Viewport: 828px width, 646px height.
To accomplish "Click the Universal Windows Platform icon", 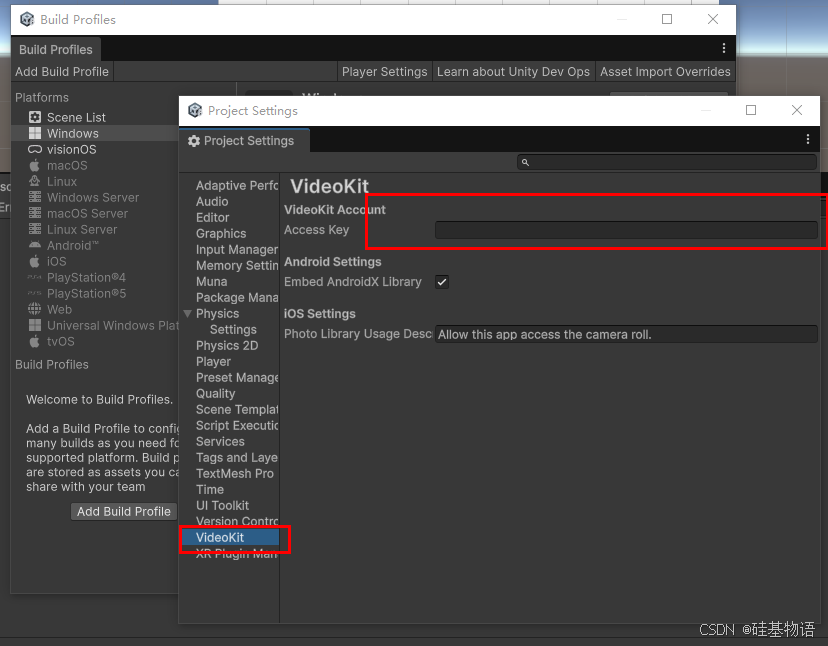I will pyautogui.click(x=35, y=325).
